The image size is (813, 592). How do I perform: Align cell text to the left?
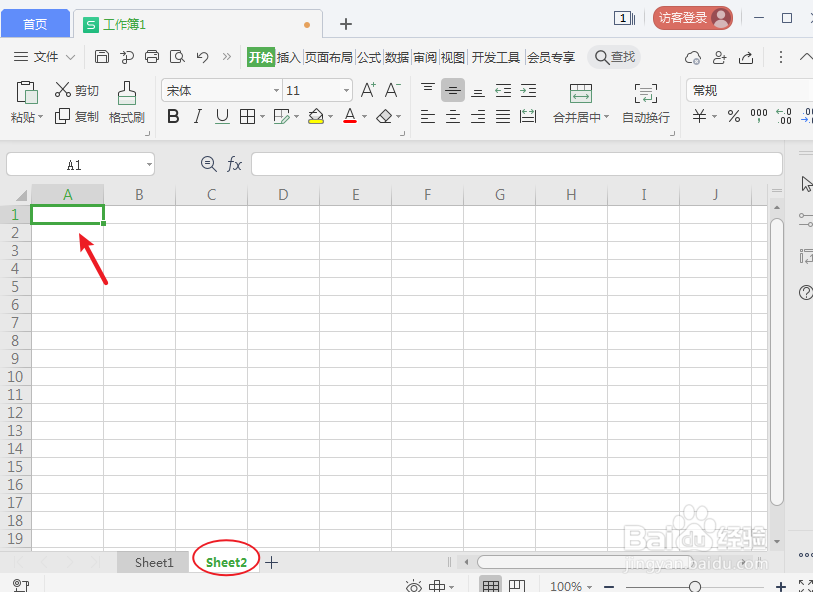(428, 117)
